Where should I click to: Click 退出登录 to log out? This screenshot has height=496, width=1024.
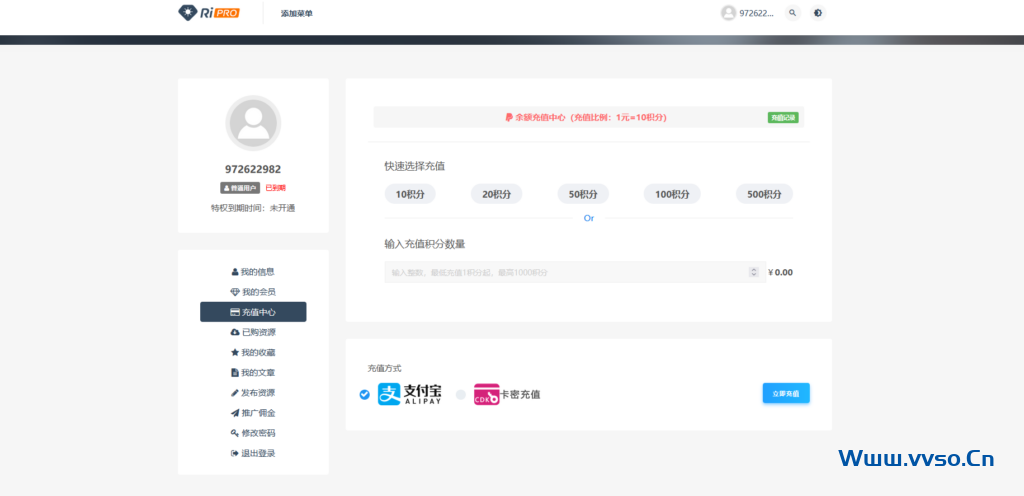(x=253, y=453)
